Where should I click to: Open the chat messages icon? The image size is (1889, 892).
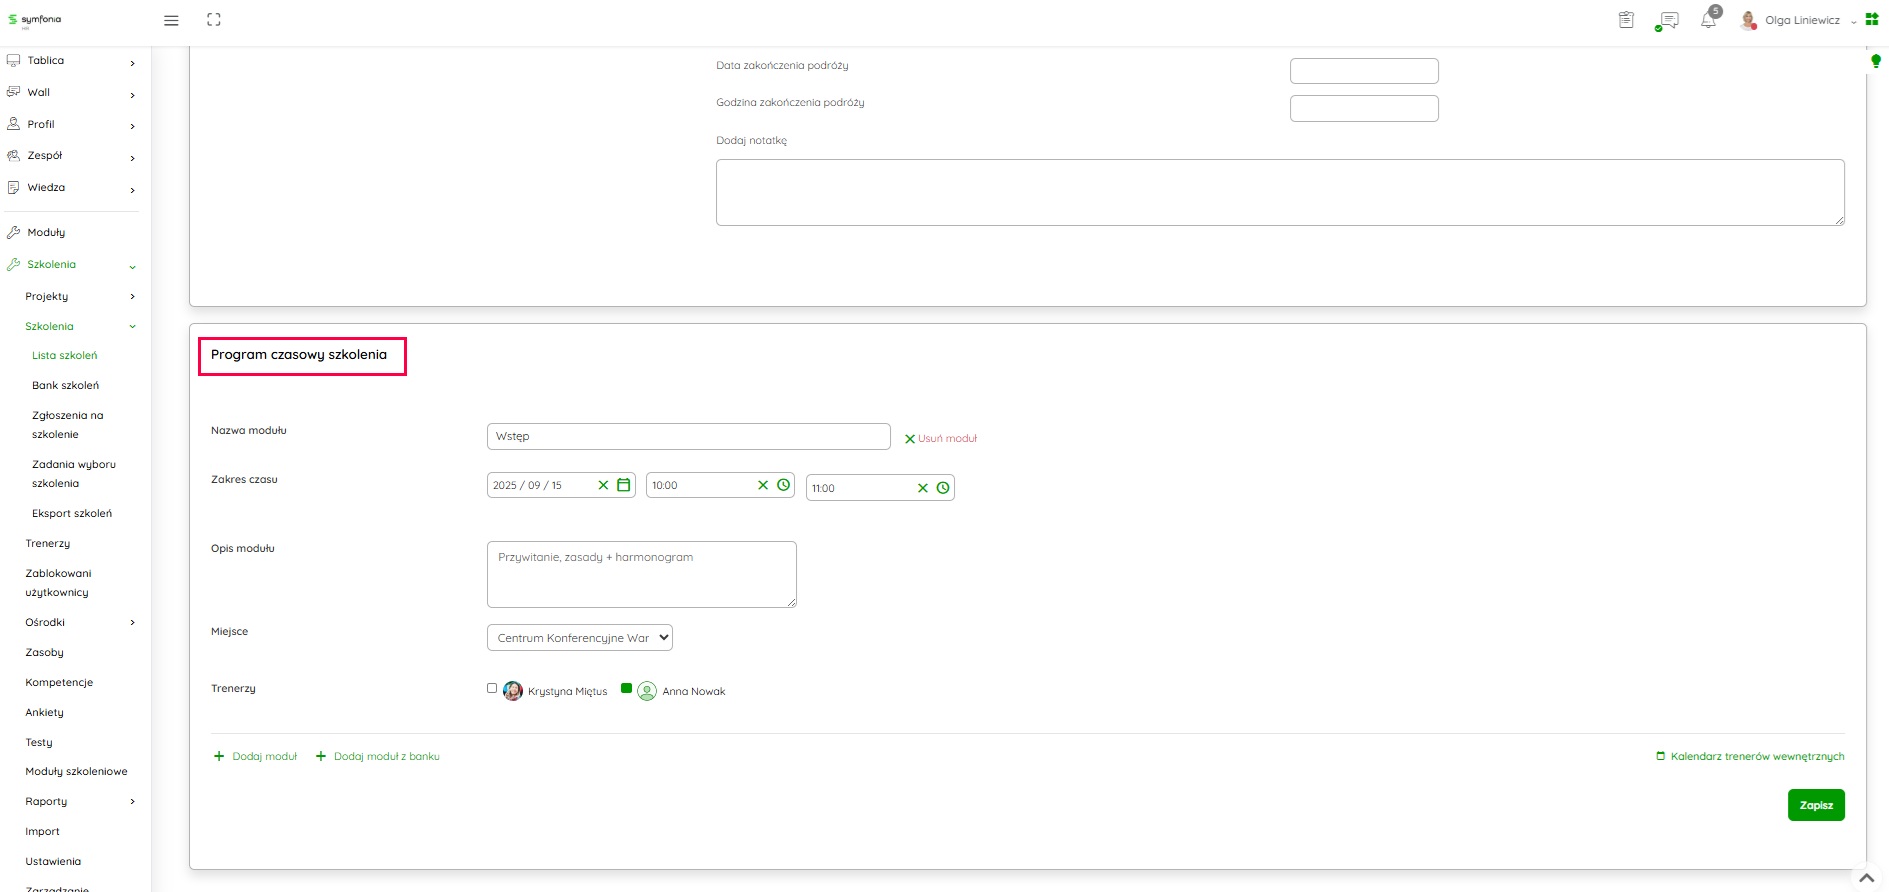pyautogui.click(x=1667, y=20)
